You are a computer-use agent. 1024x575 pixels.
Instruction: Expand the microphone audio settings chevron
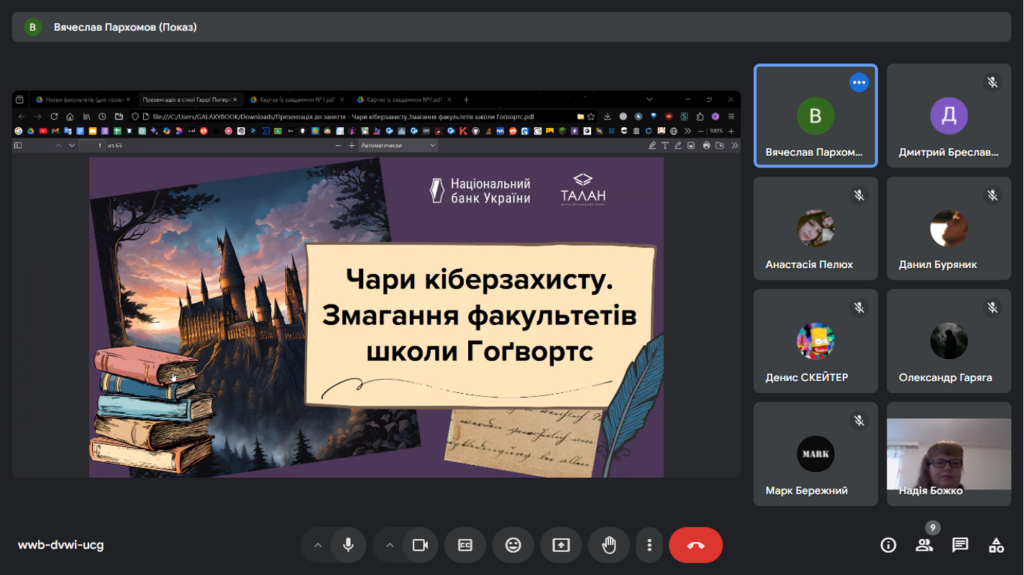click(317, 545)
